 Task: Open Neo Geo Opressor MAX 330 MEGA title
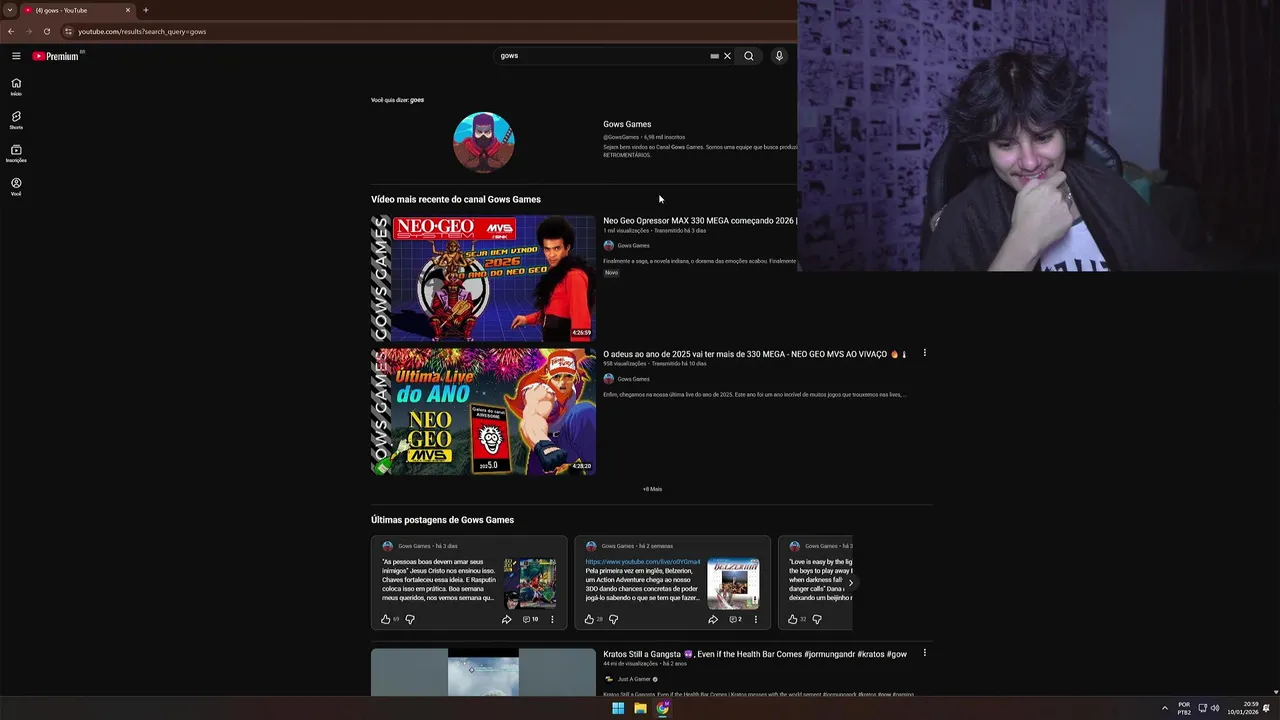[700, 221]
